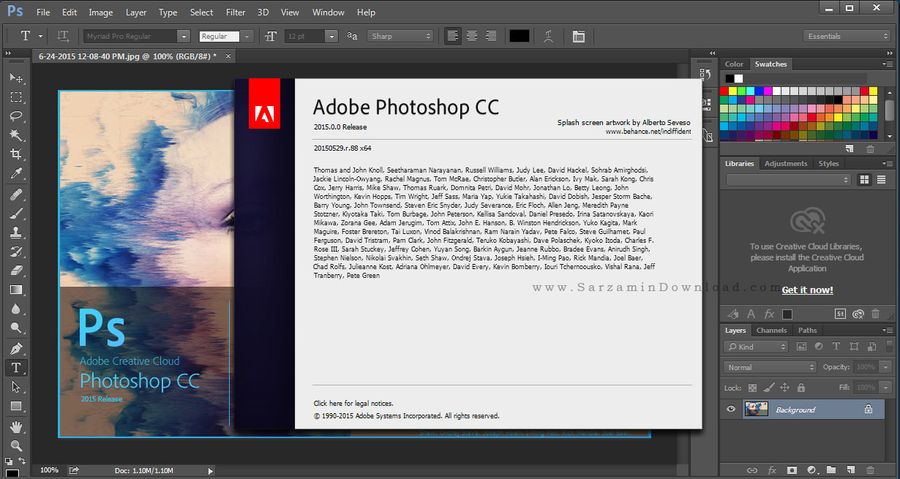Open the Filter menu
The width and height of the screenshot is (900, 479).
(235, 12)
